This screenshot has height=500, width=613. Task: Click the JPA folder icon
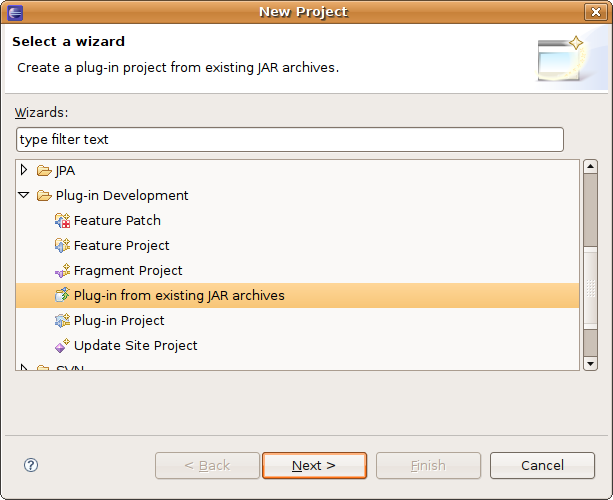click(44, 171)
